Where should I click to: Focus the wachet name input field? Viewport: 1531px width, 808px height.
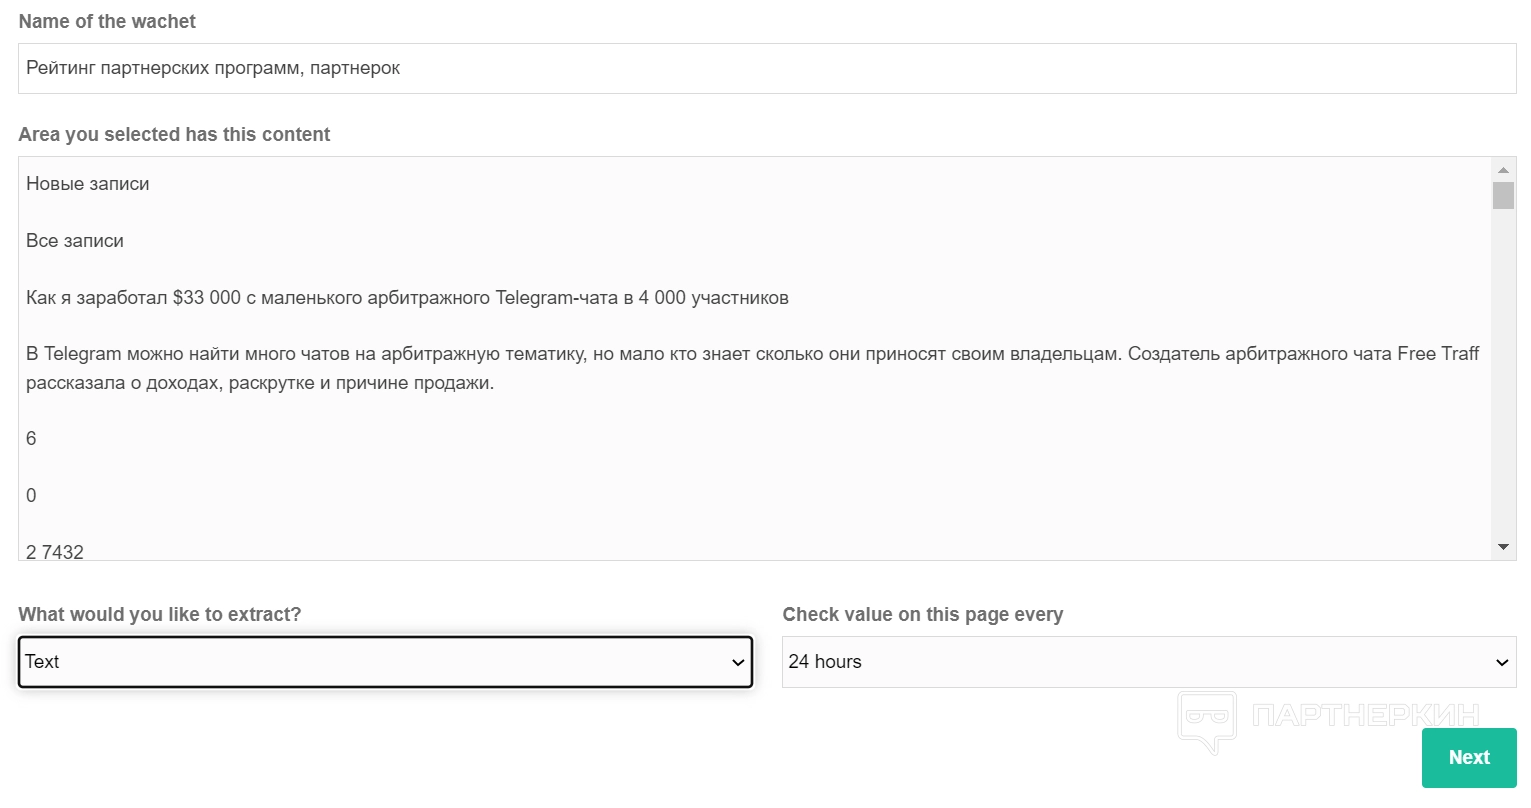tap(766, 69)
